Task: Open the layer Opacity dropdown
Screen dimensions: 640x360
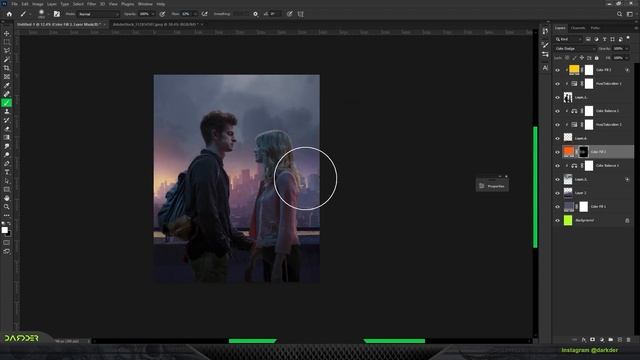Action: (x=627, y=49)
